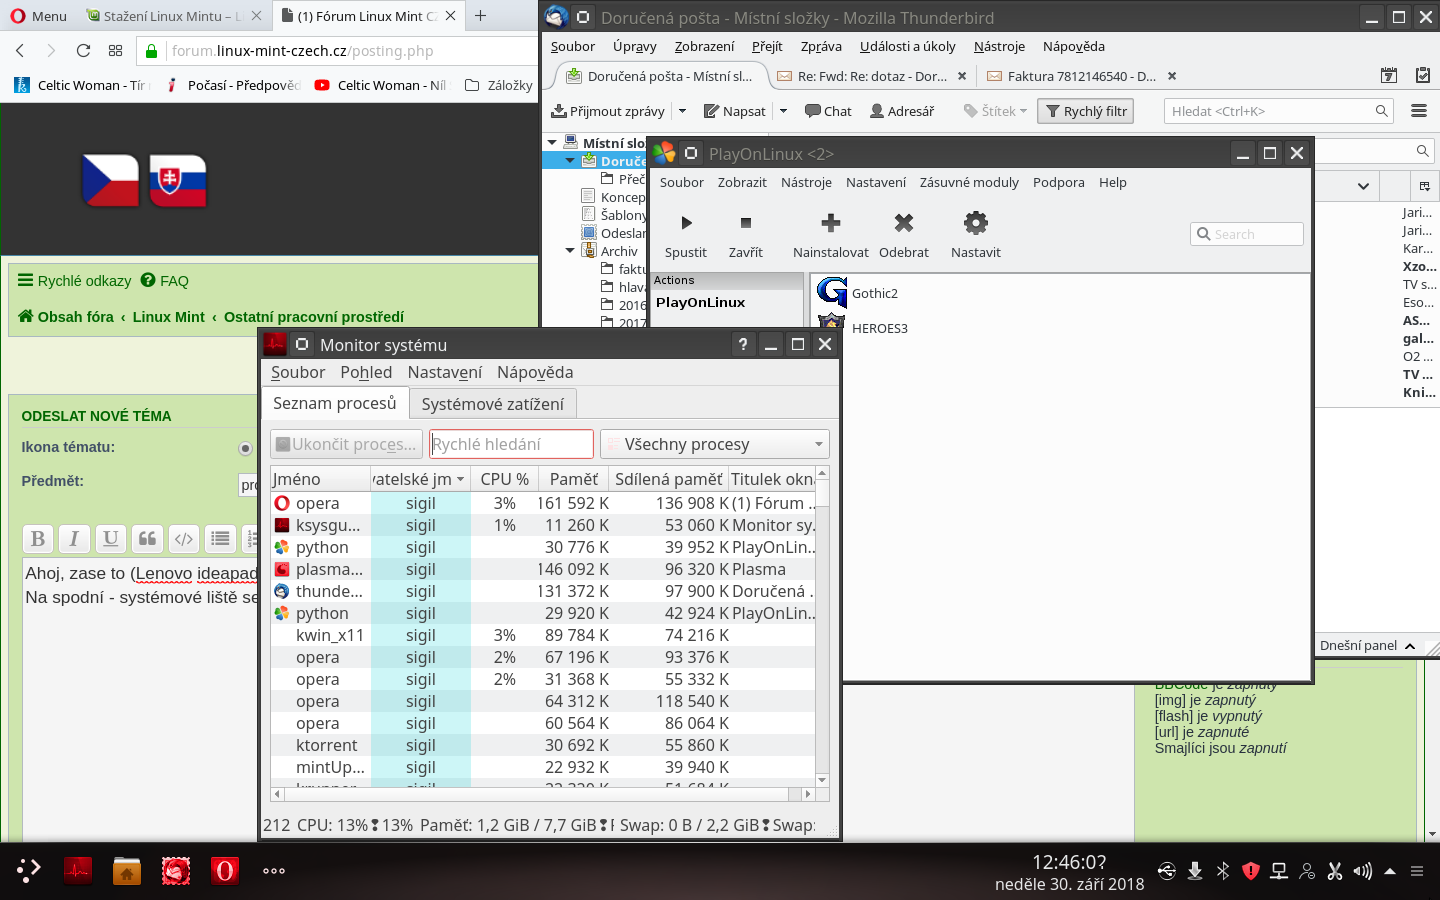Select the Gothic2 game icon in PlayOnLinux

(x=832, y=292)
